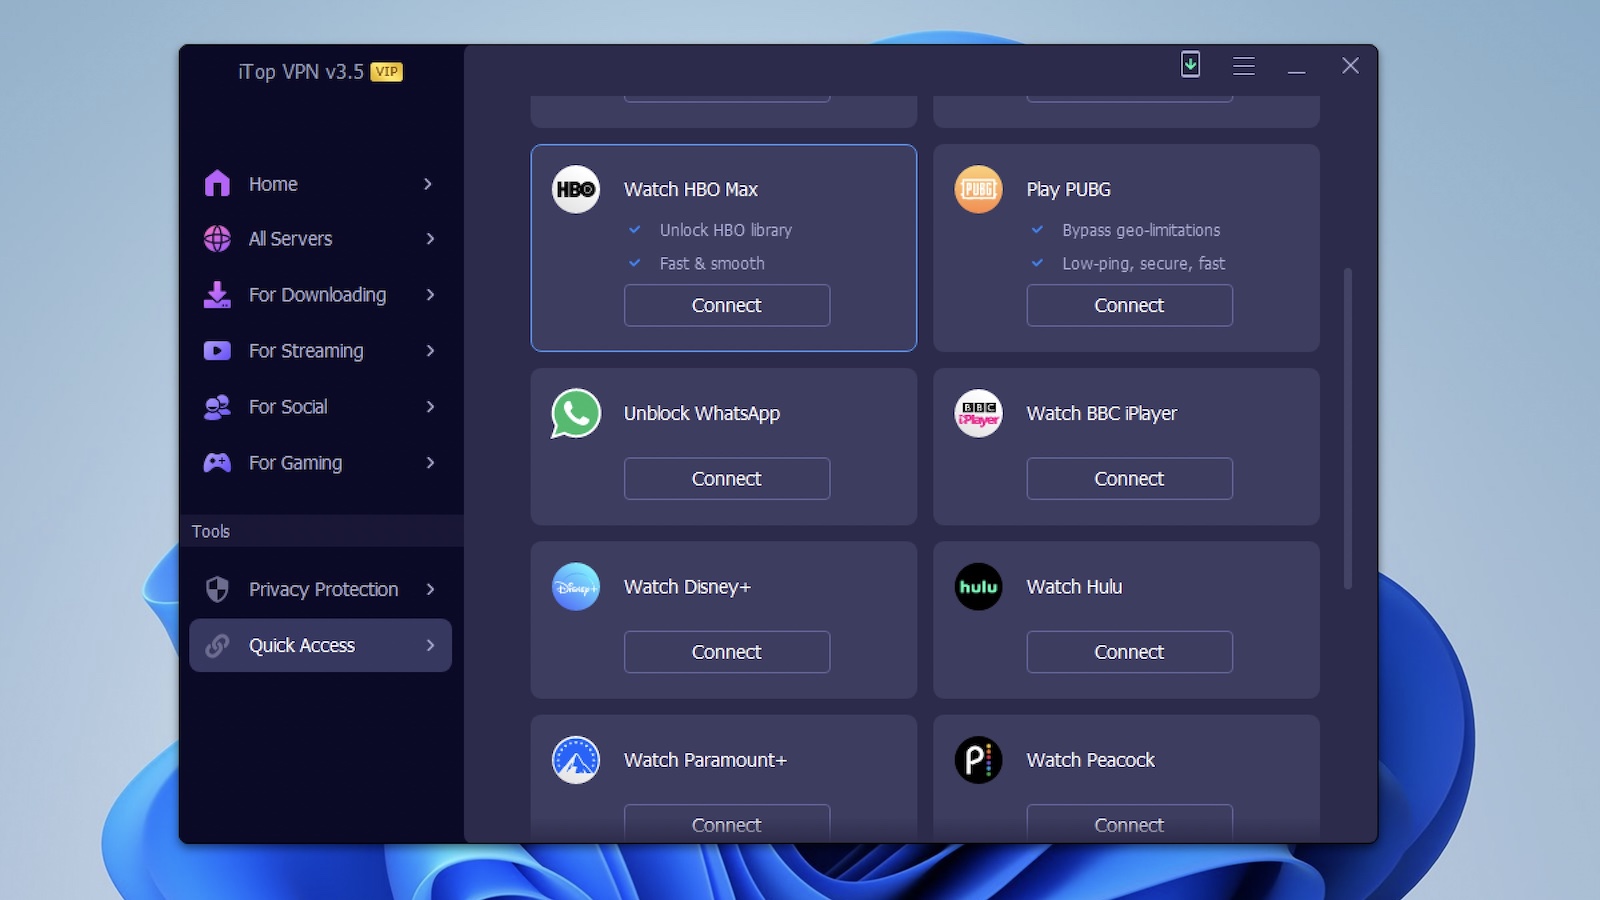Expand the Quick Access section
1600x900 pixels.
click(x=430, y=645)
